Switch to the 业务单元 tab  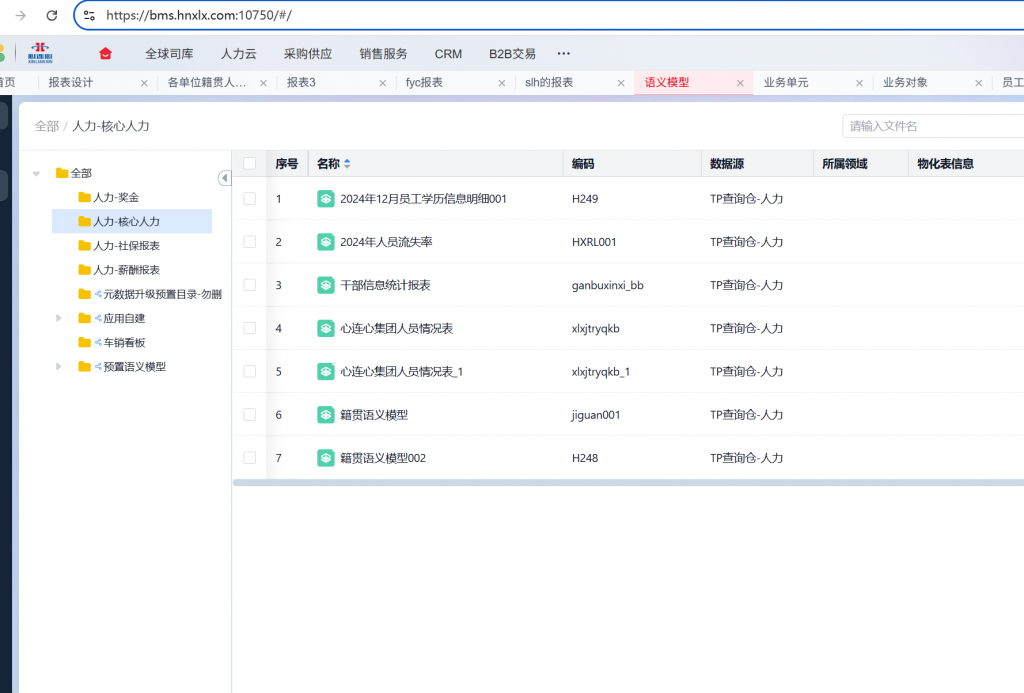[786, 83]
